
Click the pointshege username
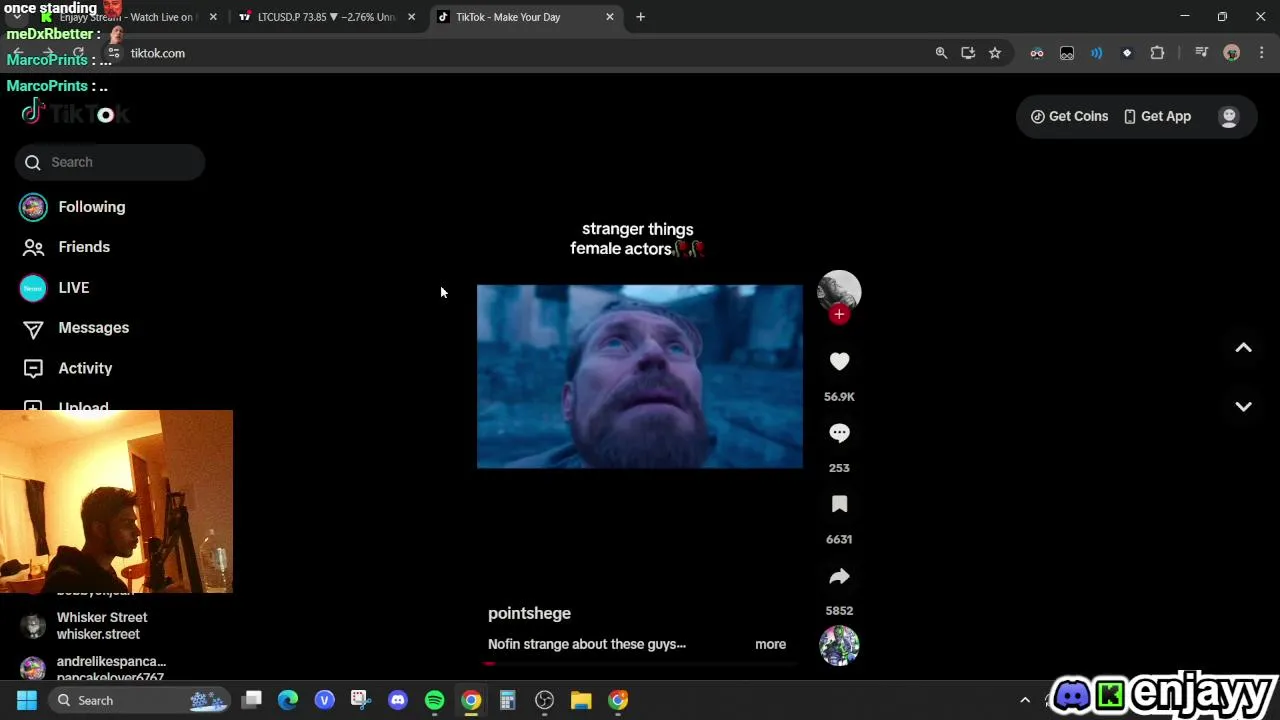tap(529, 613)
